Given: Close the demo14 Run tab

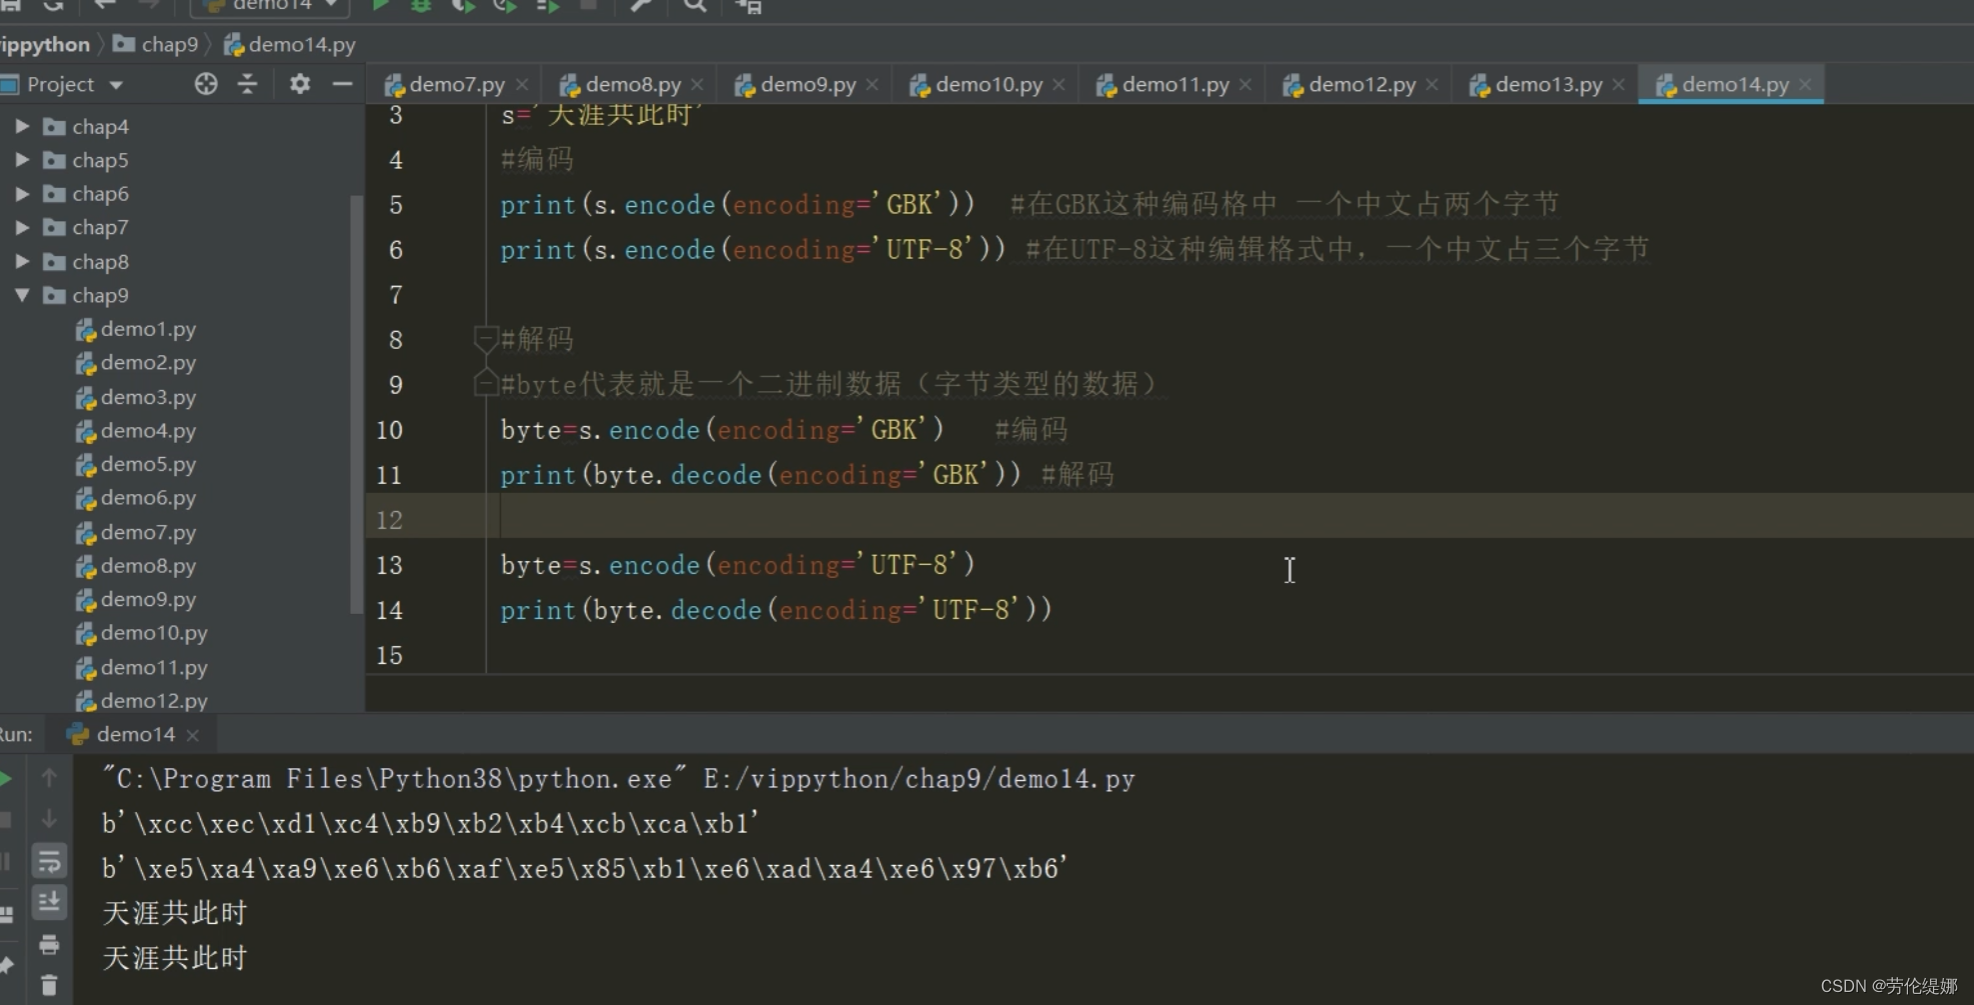Looking at the screenshot, I should 193,735.
